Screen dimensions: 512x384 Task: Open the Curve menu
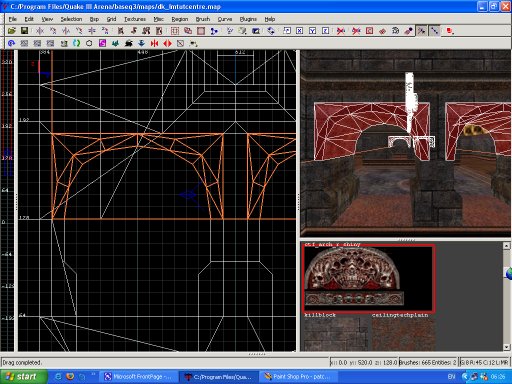coord(225,19)
